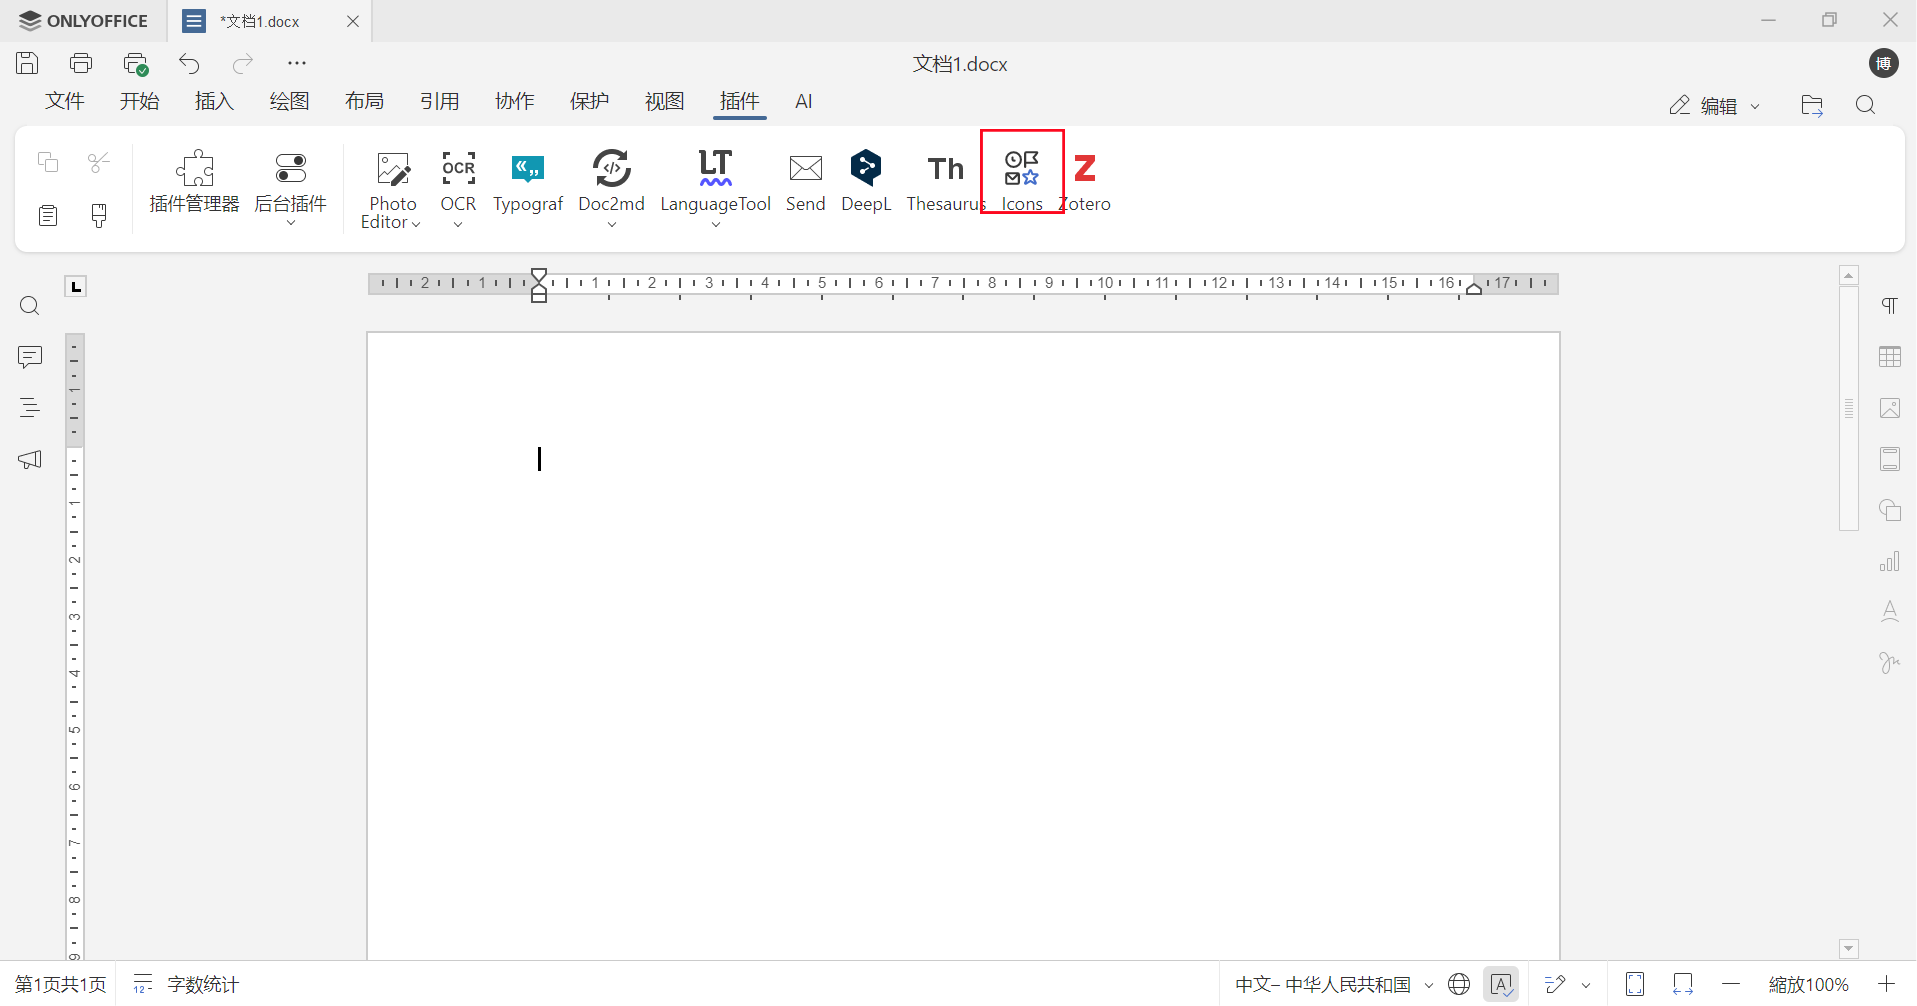Open chart settings in right sidebar
The image size is (1917, 1006).
(x=1890, y=561)
